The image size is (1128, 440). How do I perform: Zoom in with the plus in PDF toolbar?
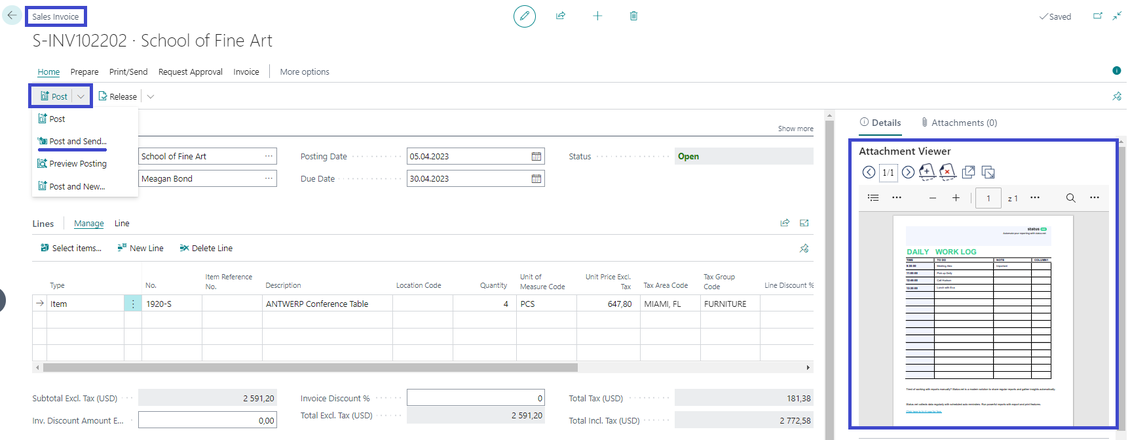(956, 198)
